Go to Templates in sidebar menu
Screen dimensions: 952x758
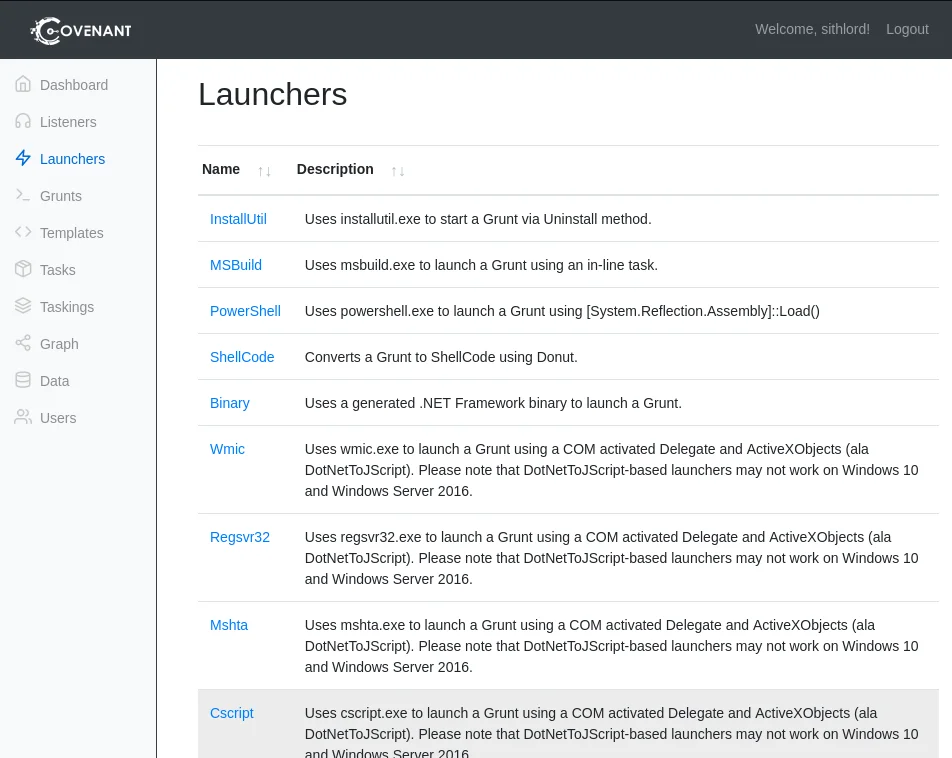pyautogui.click(x=71, y=233)
